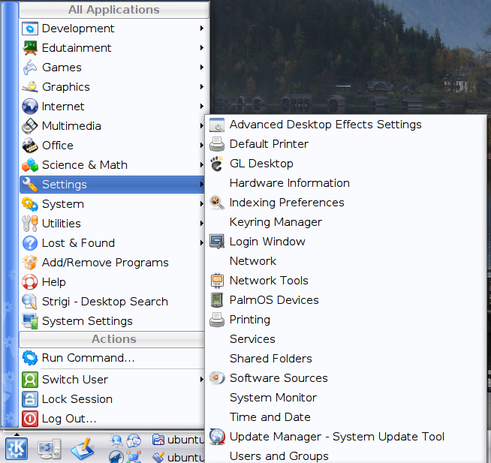Click the computer system icon in the panel

(x=49, y=449)
